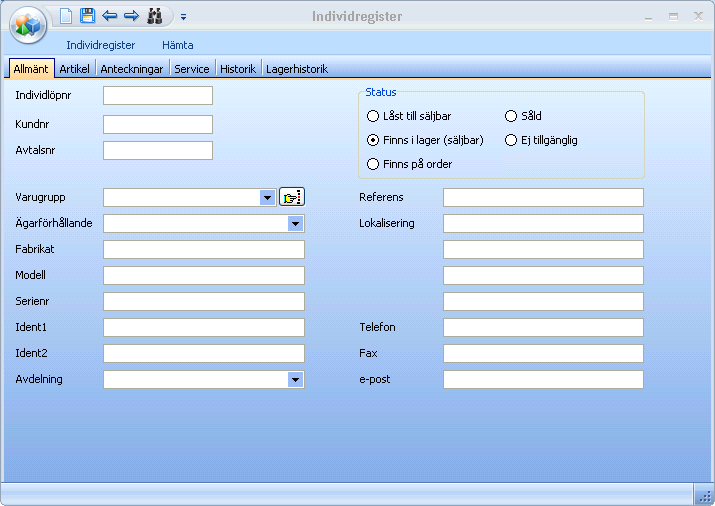Save using the floppy disk icon

(87, 16)
